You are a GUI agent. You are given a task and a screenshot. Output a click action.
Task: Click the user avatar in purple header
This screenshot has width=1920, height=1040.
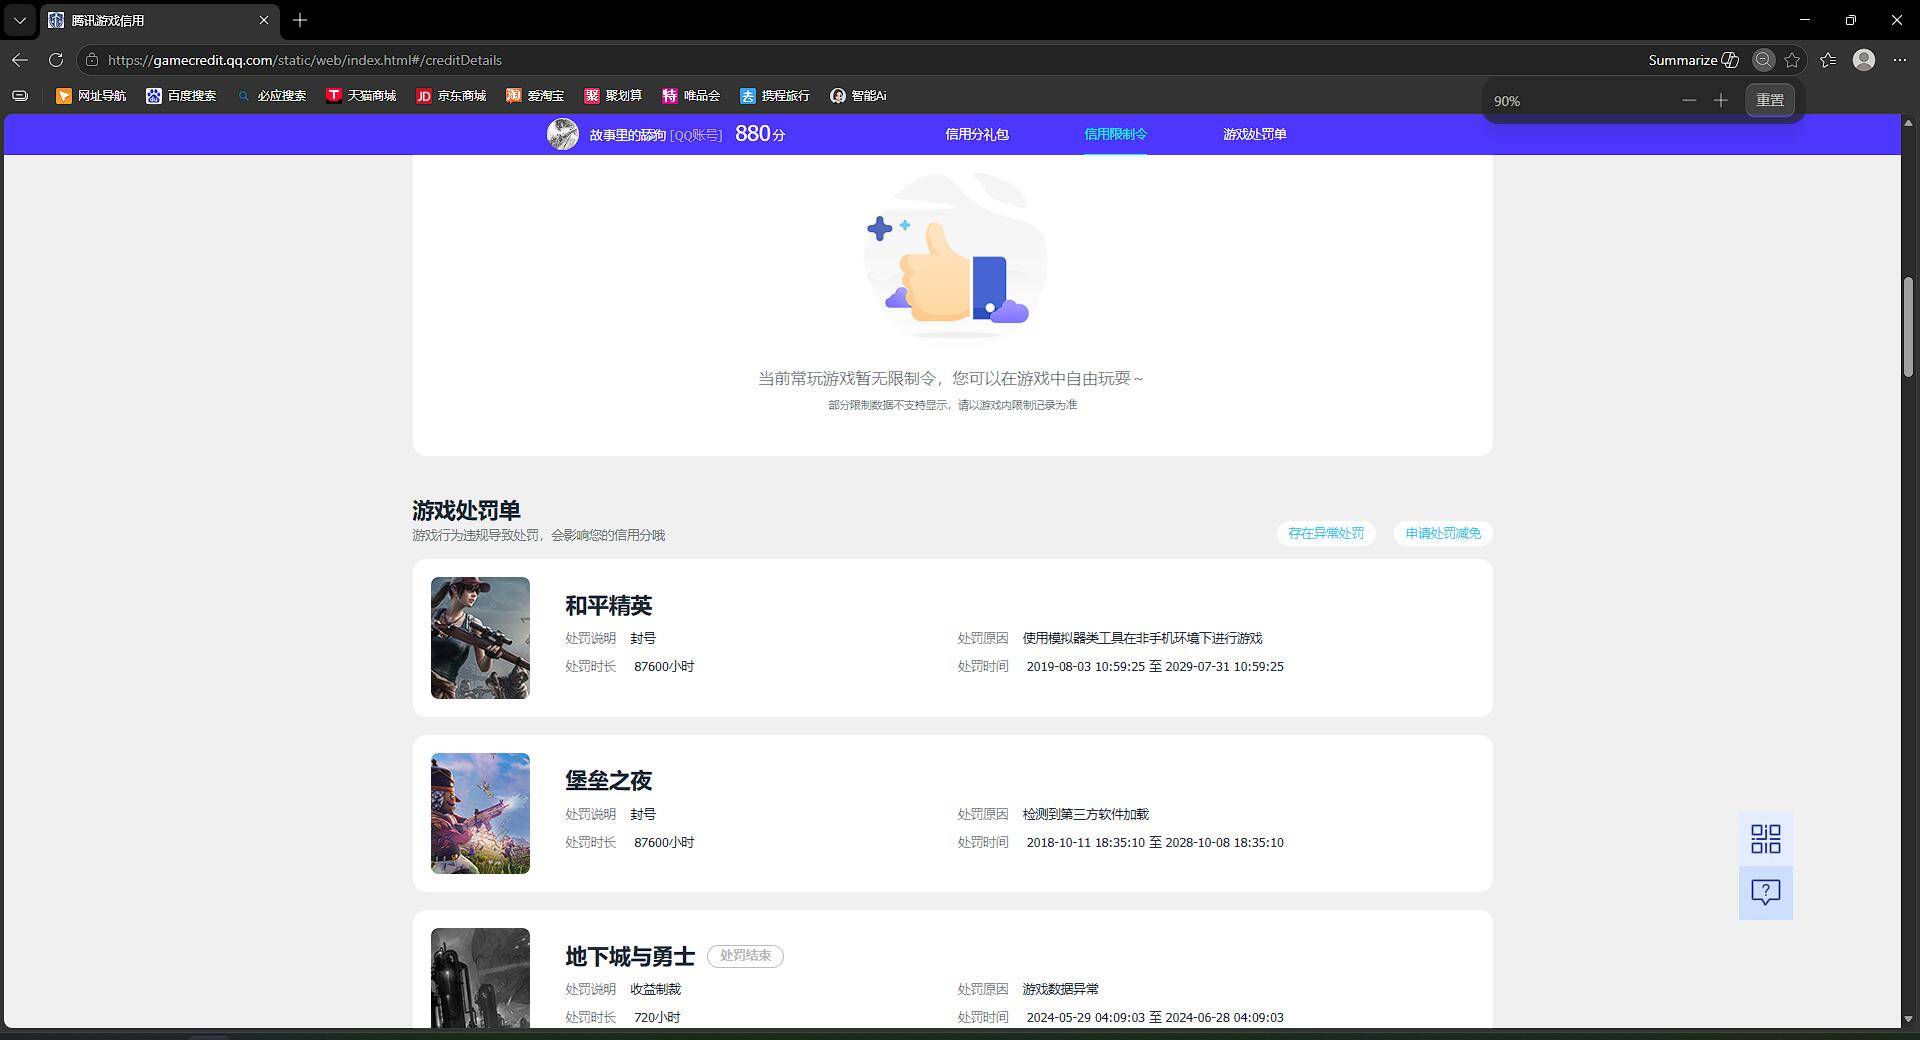563,134
